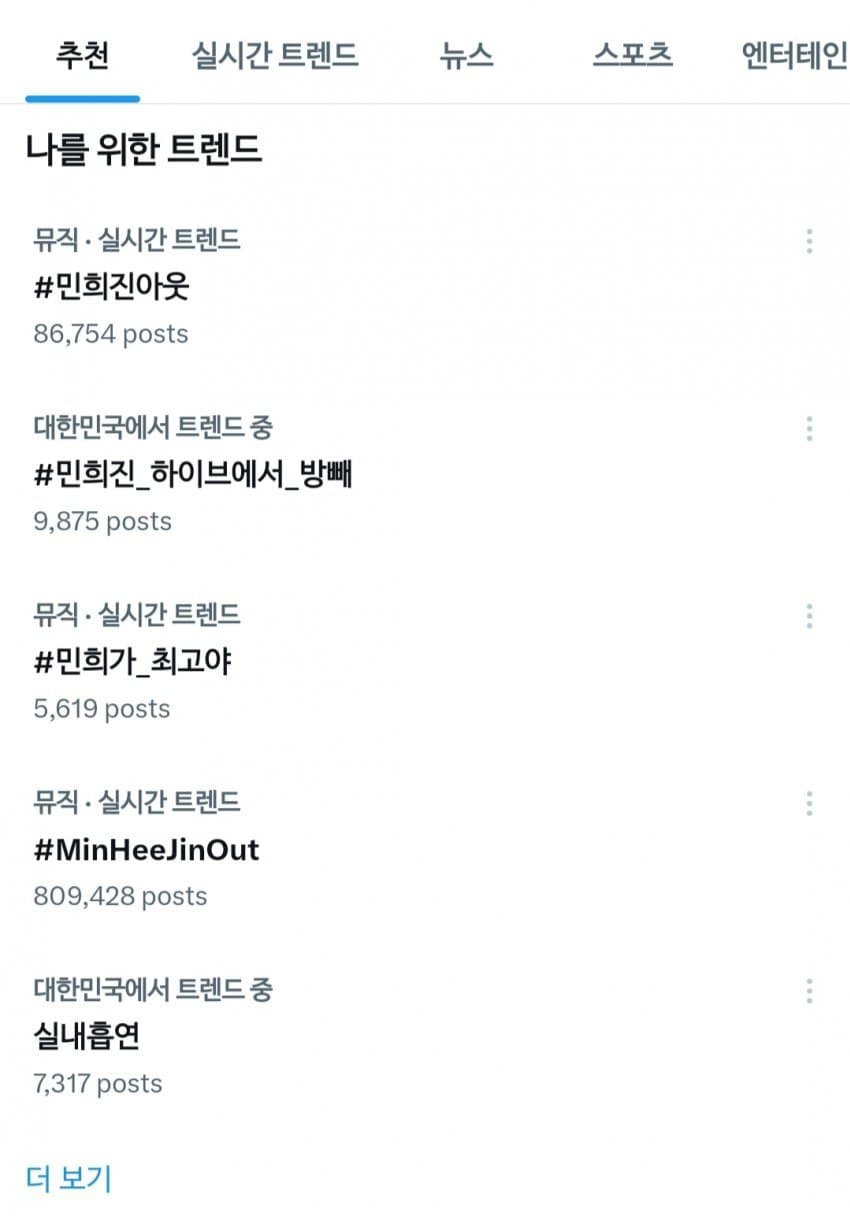Open the #MinHeeJinOut hashtag trend
The width and height of the screenshot is (850, 1216).
[x=146, y=850]
